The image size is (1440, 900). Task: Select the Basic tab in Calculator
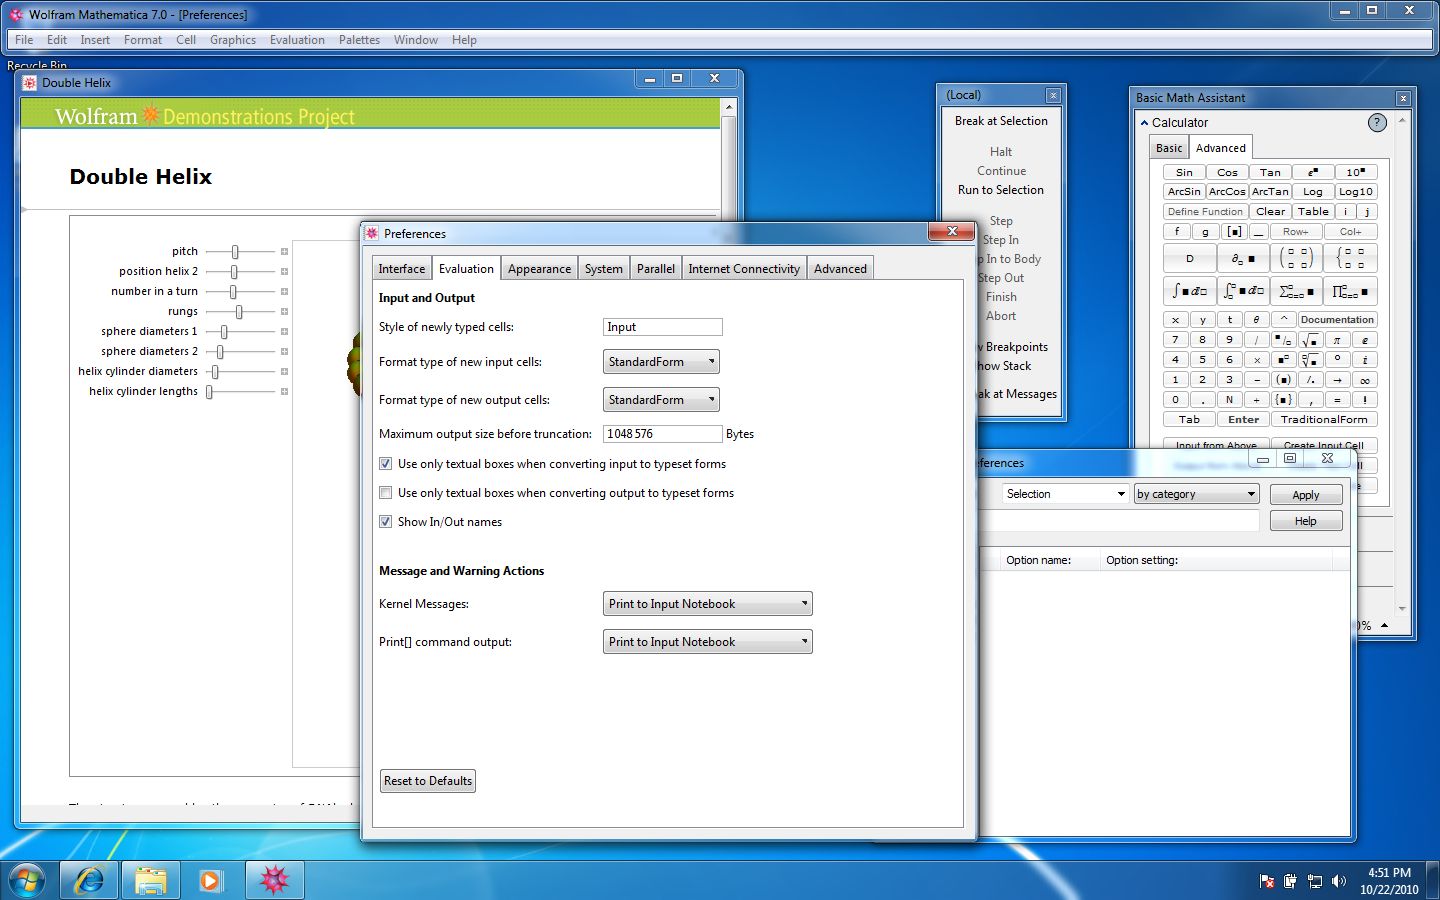[x=1169, y=148]
